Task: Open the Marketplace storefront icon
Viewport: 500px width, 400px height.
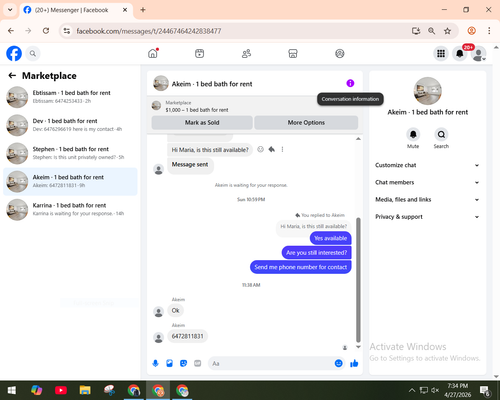Action: [293, 53]
